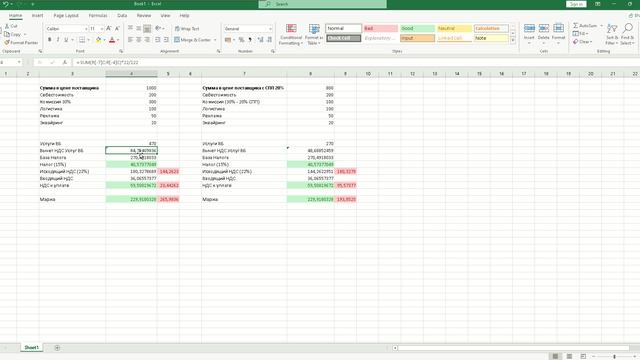Apply the Good cell style

coord(417,28)
